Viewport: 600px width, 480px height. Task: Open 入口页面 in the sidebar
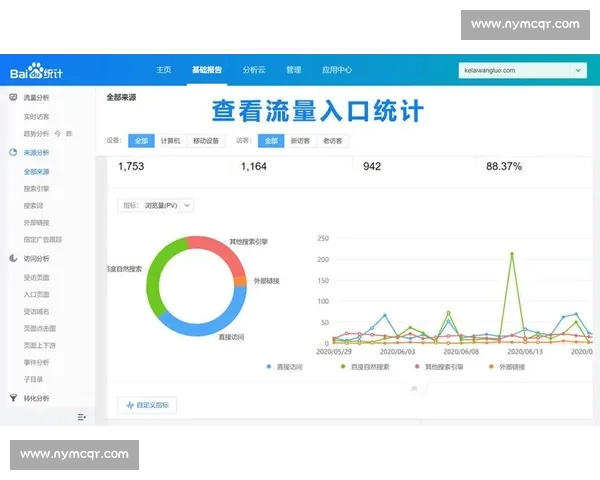(x=36, y=294)
